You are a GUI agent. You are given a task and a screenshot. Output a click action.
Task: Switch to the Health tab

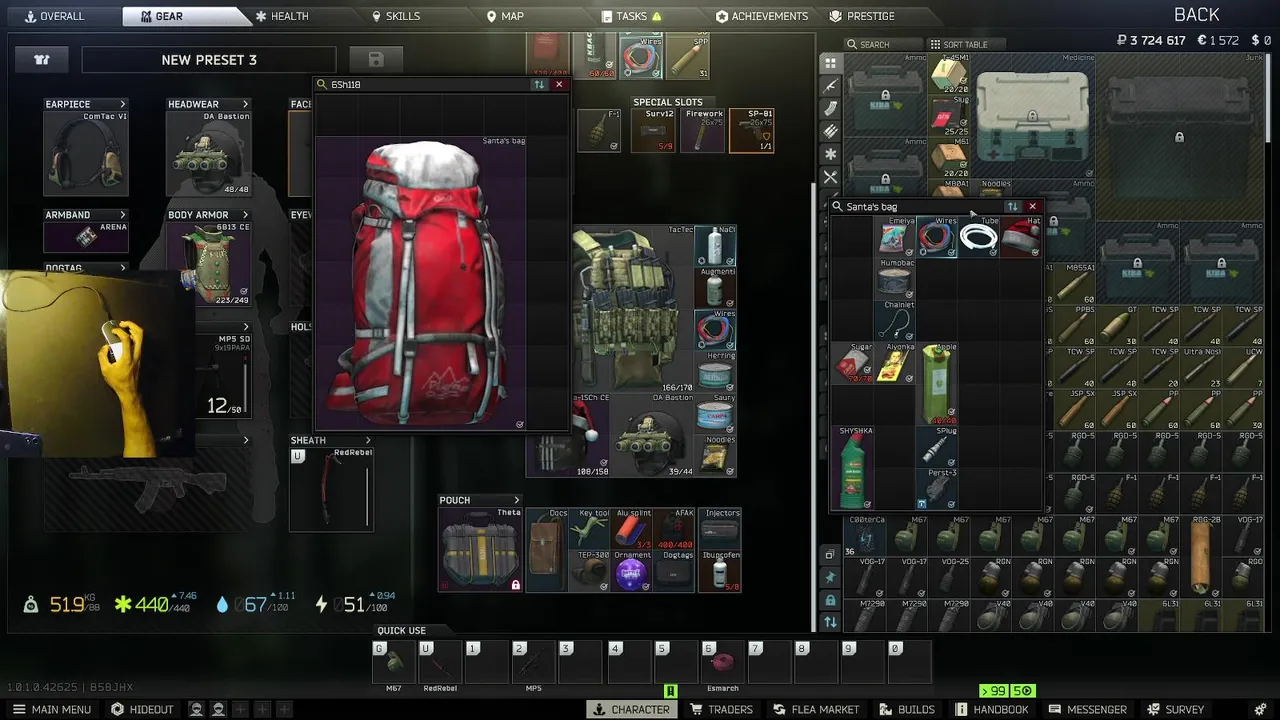pyautogui.click(x=281, y=16)
